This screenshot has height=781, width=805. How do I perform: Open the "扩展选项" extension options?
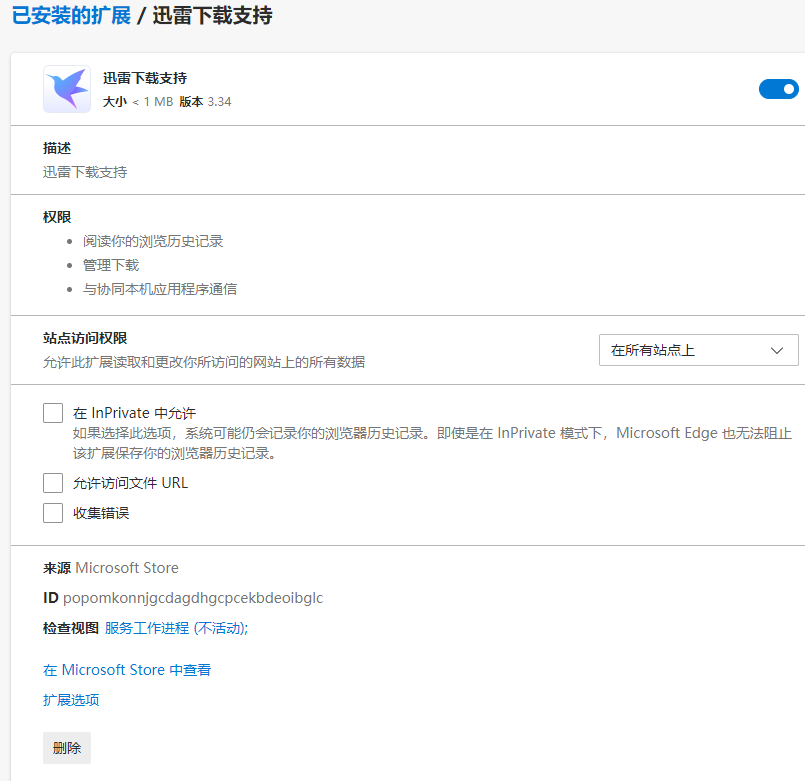click(71, 700)
